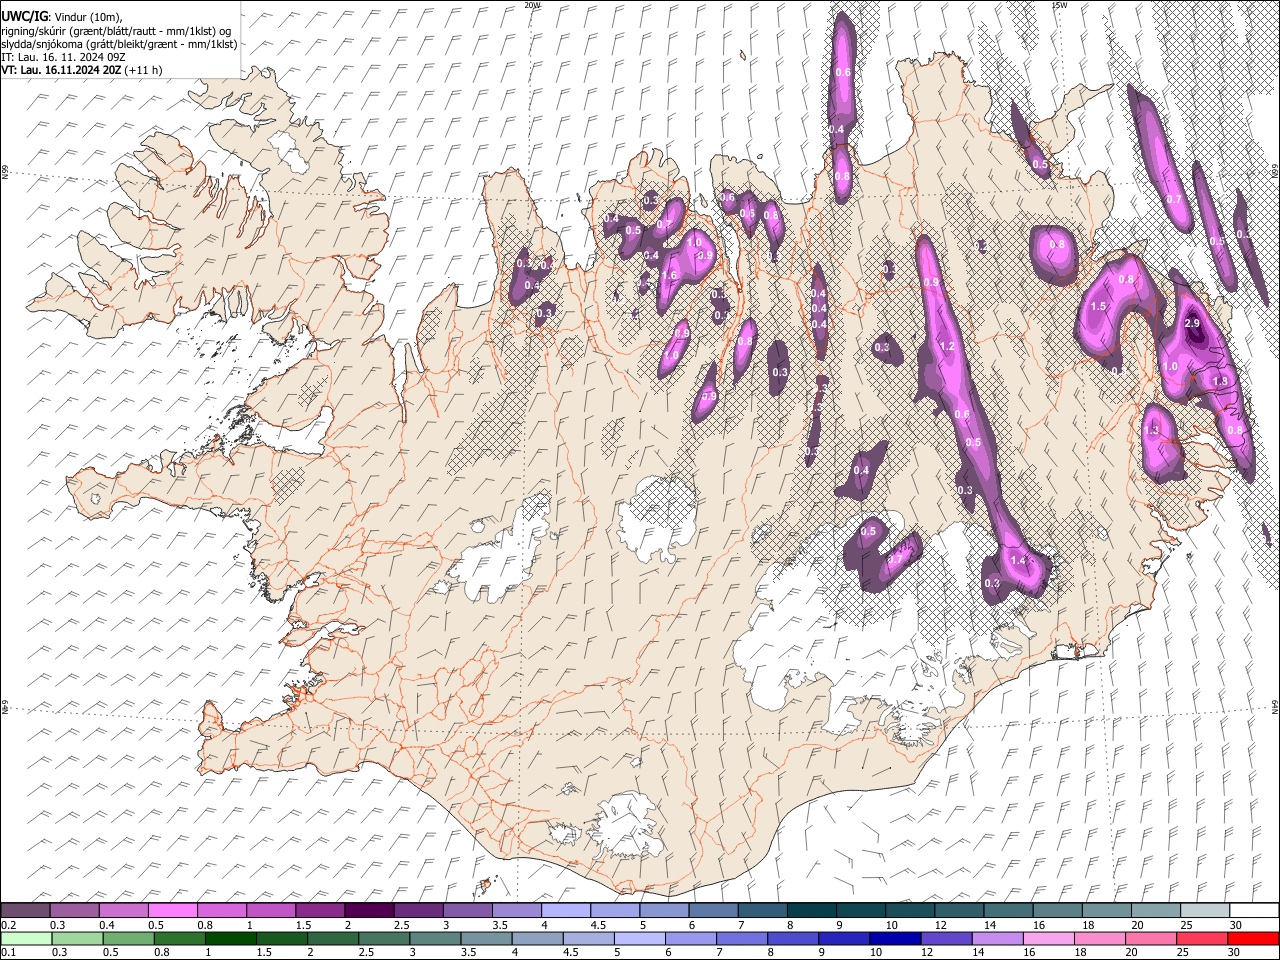
Task: Click the "rigning/skúrir" legend description line
Action: click(118, 31)
